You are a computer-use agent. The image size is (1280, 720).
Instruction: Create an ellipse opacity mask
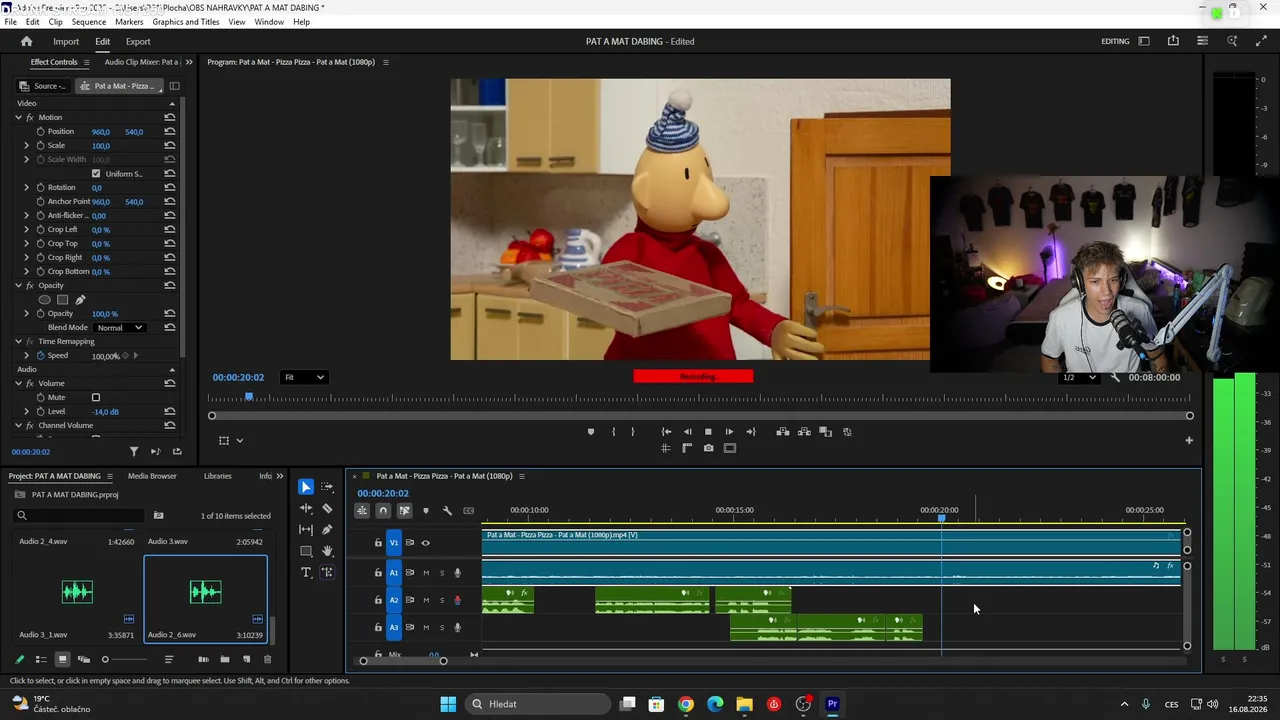[44, 299]
